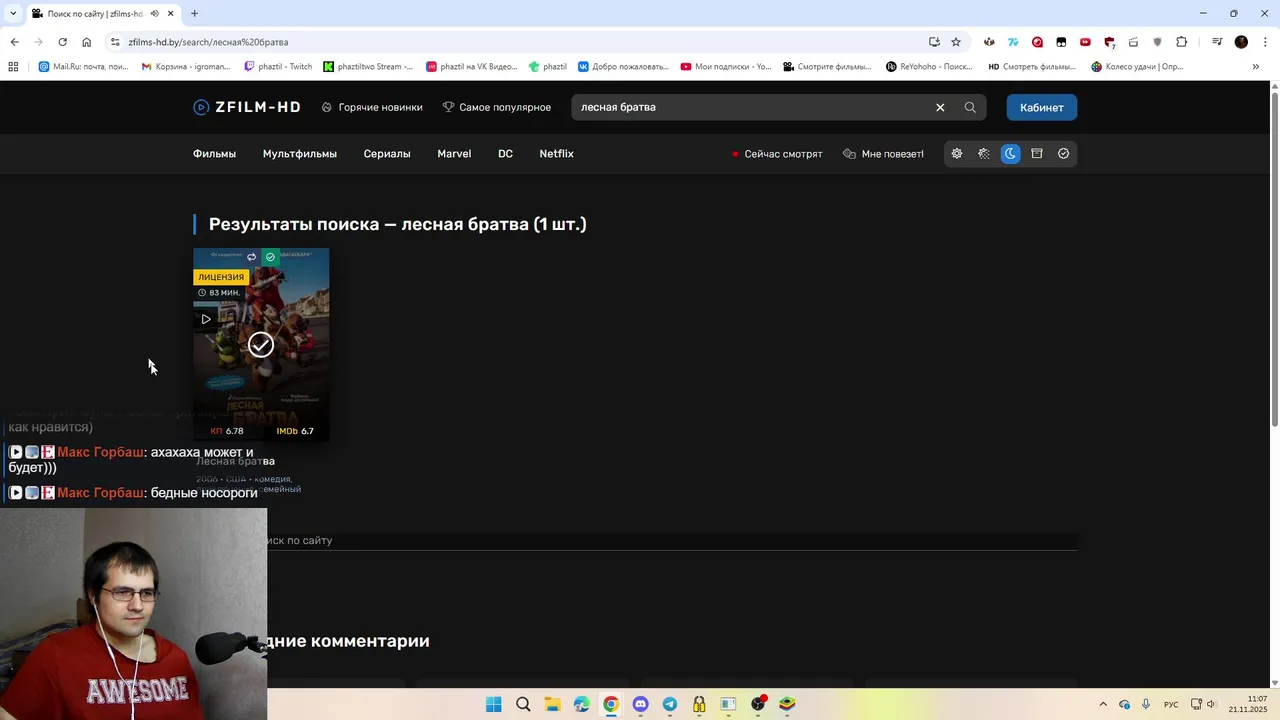Open taskbar search magnifier
Viewport: 1280px width, 720px height.
(523, 704)
